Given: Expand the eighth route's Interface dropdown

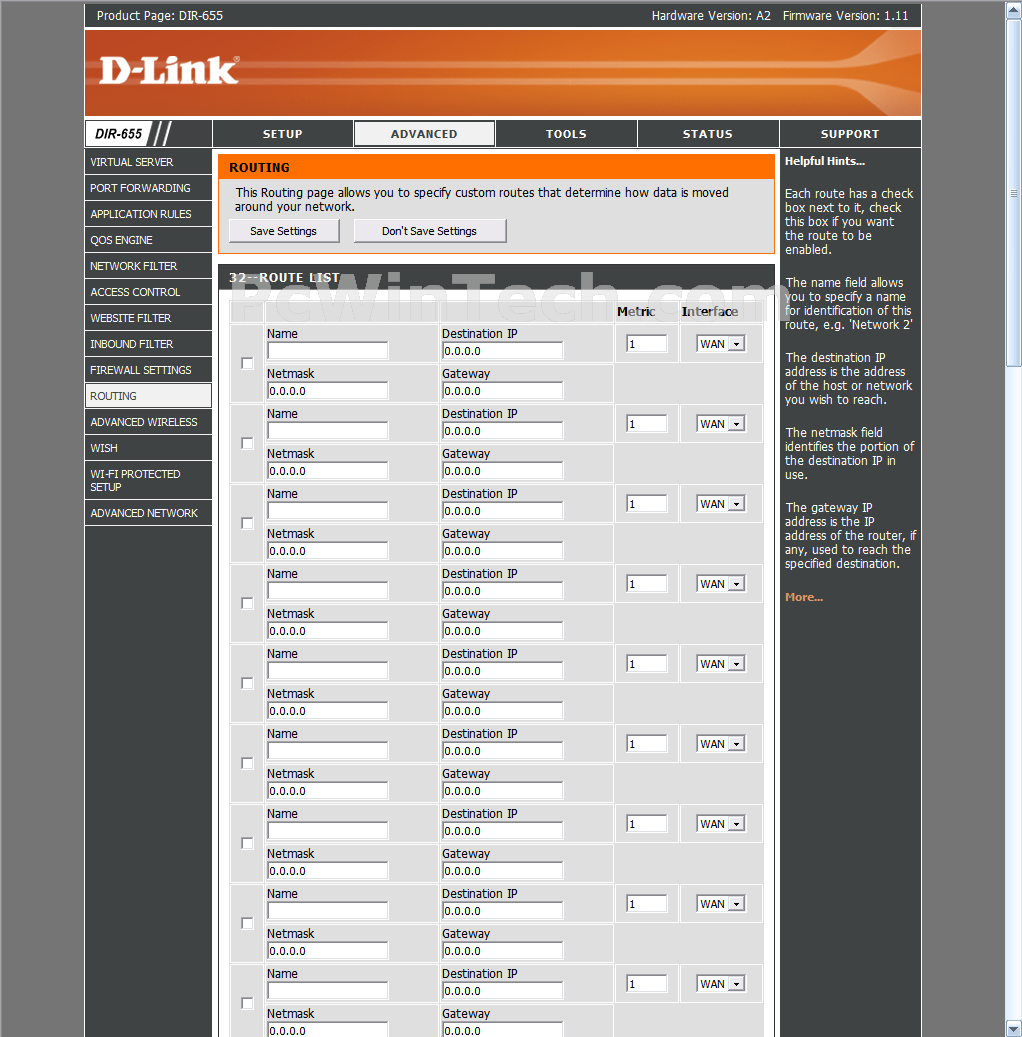Looking at the screenshot, I should pyautogui.click(x=721, y=904).
